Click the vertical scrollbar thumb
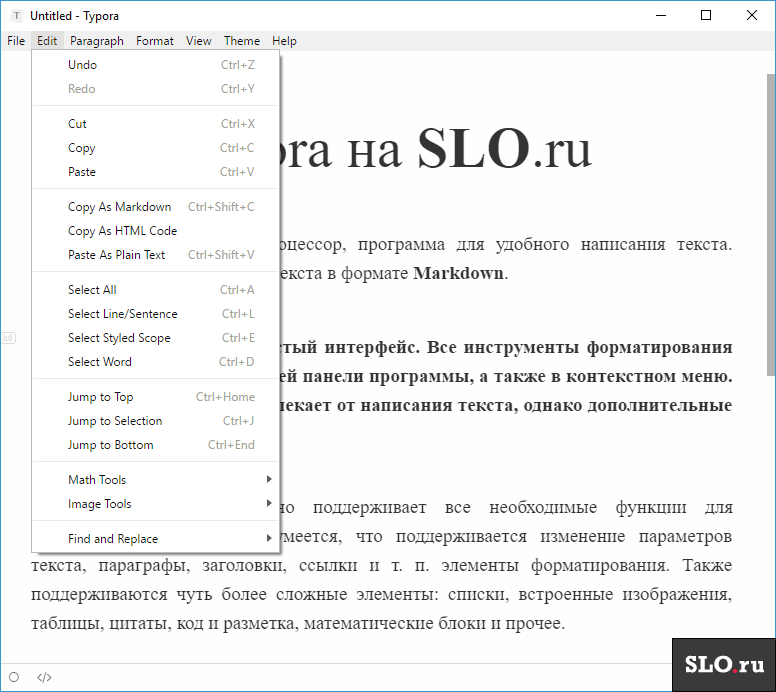The image size is (776, 692). 771,225
